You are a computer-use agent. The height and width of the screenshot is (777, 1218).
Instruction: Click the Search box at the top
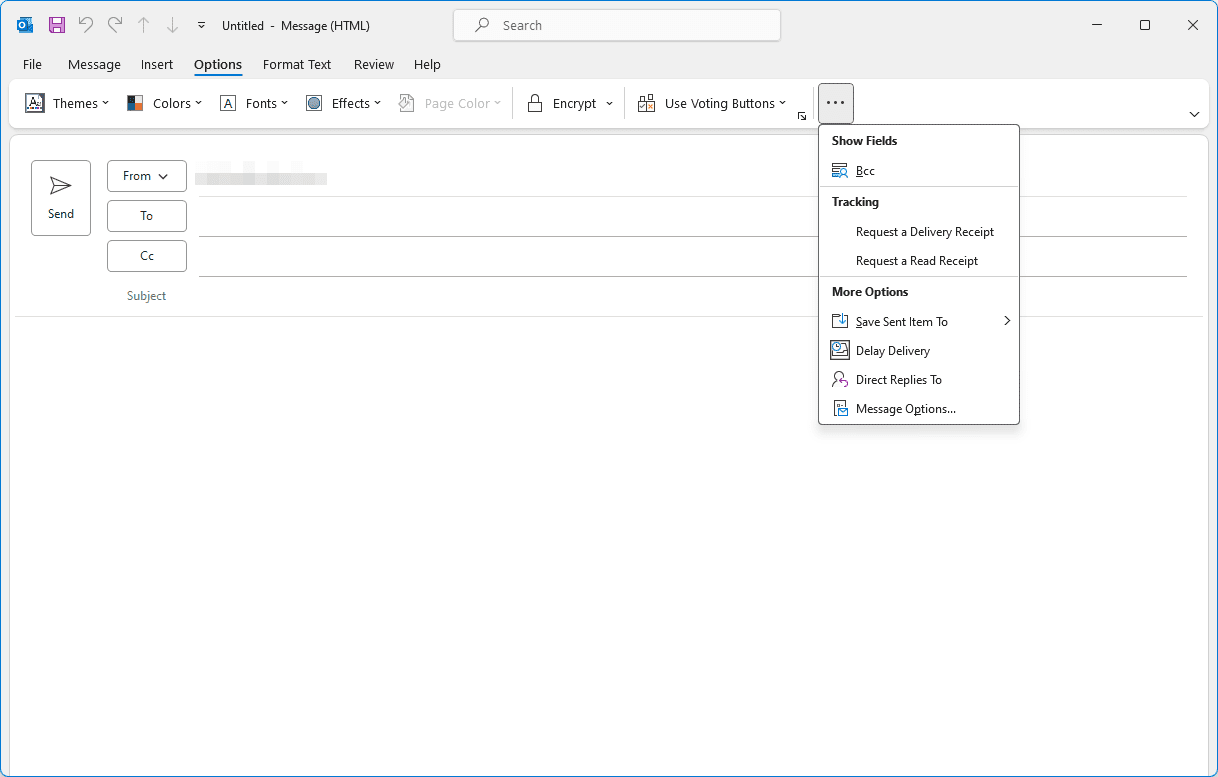[616, 24]
